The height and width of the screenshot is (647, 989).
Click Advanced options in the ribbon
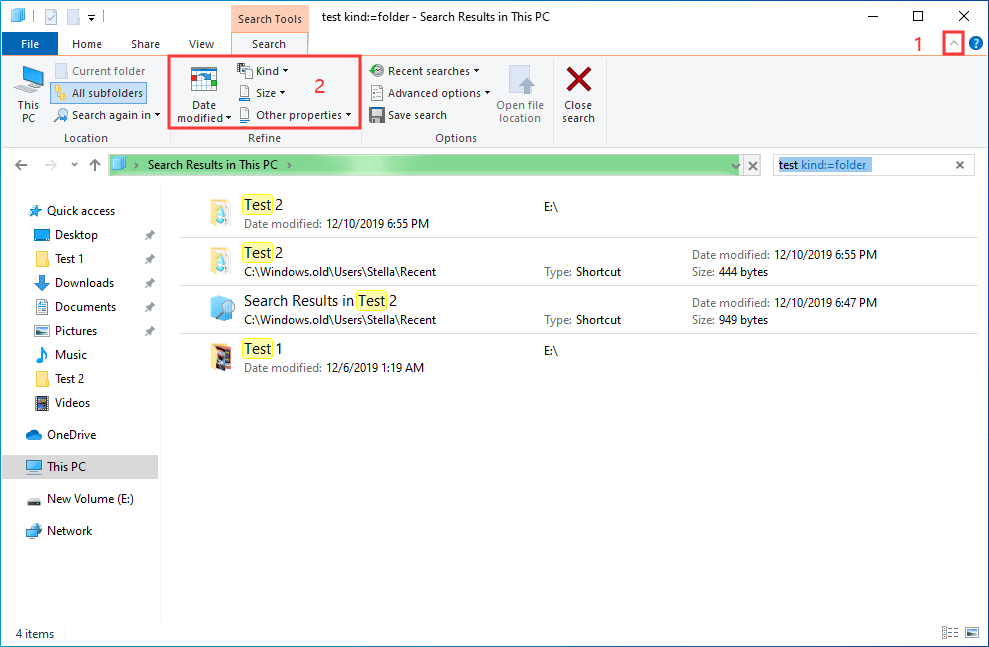[432, 93]
